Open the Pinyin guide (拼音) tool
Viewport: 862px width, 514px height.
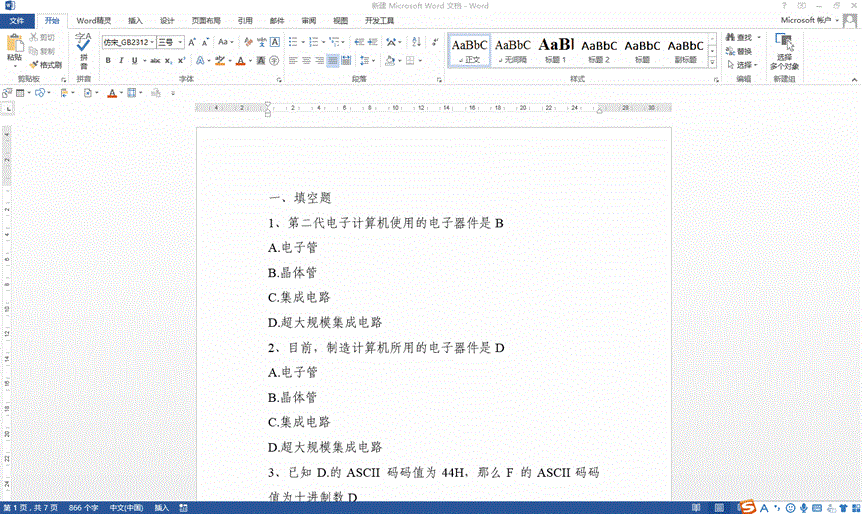click(x=83, y=48)
